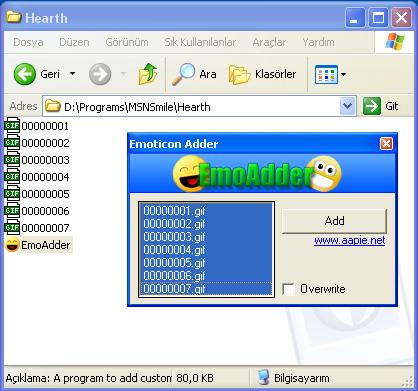Expand the views button dropdown arrow

pos(343,74)
